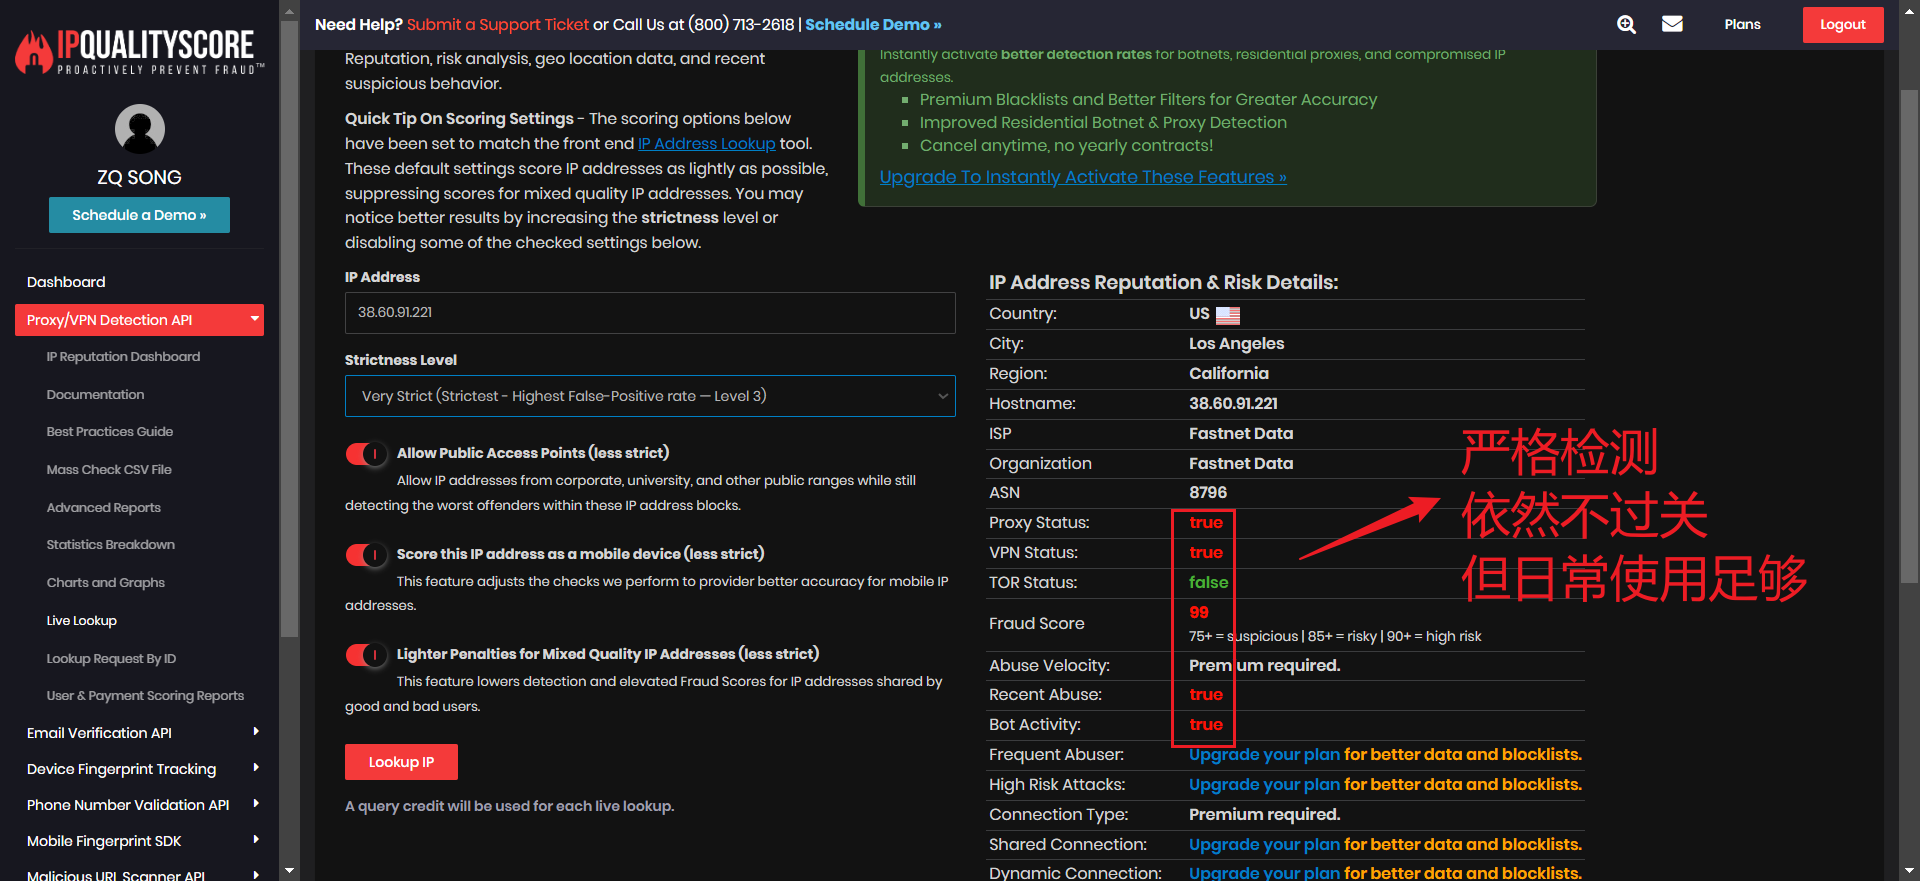The image size is (1920, 881).
Task: Click the page right-side scrollbar
Action: tap(1909, 338)
